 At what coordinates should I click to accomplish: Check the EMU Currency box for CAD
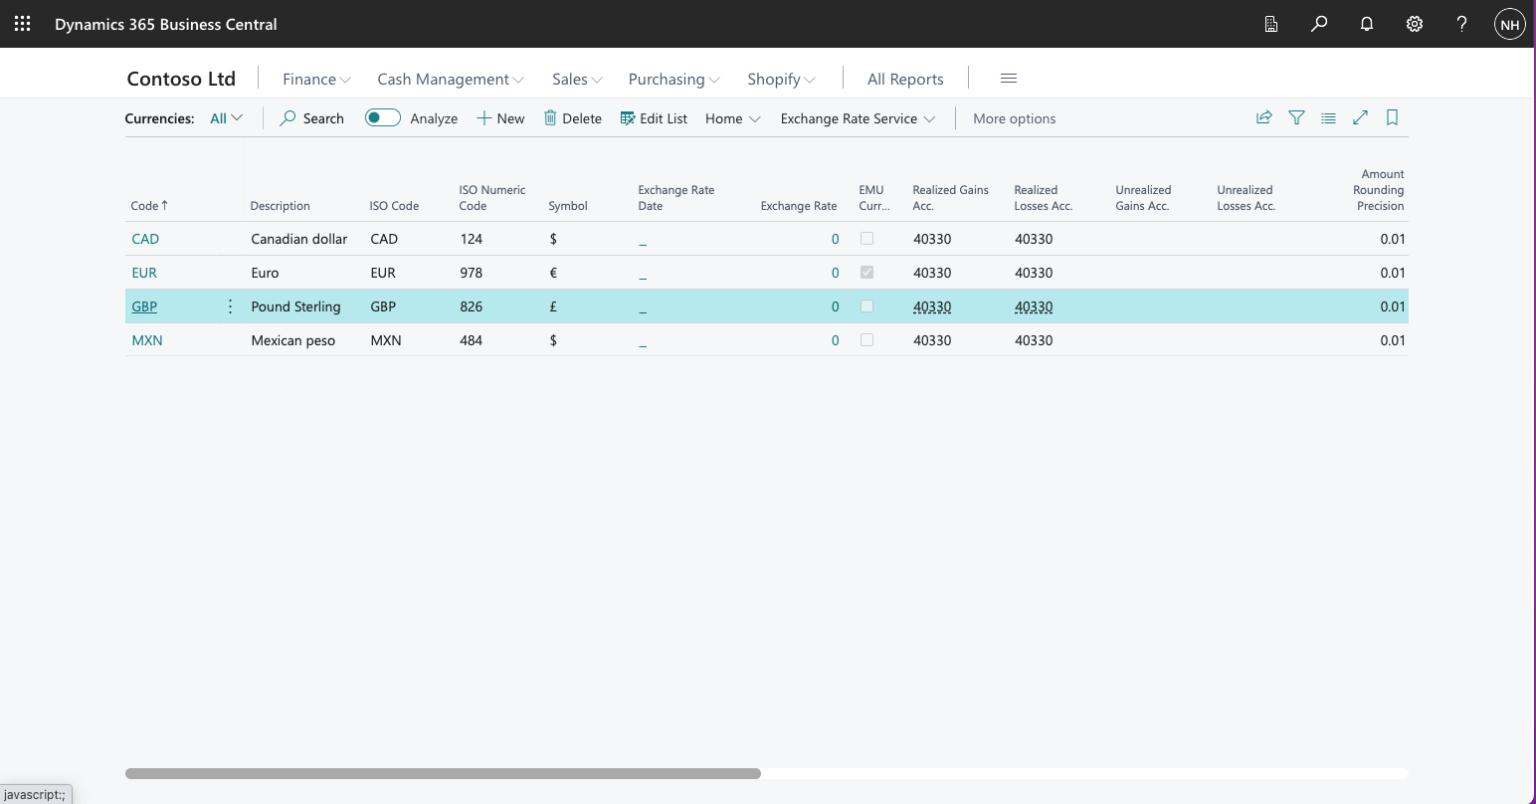(867, 239)
